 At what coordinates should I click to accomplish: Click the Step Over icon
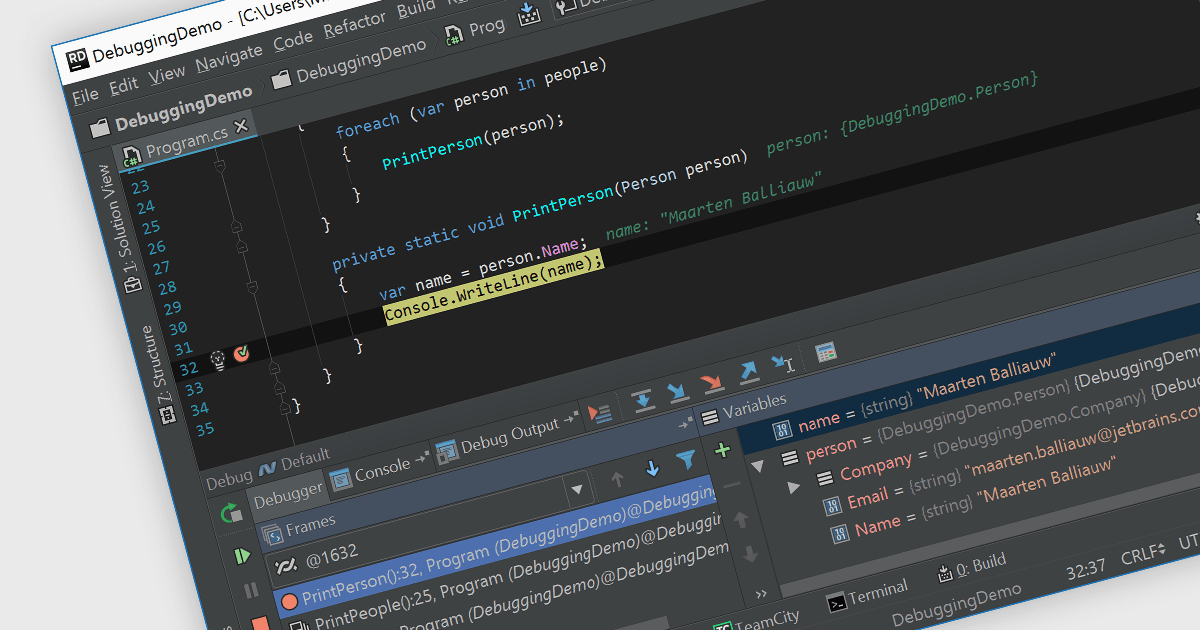645,401
